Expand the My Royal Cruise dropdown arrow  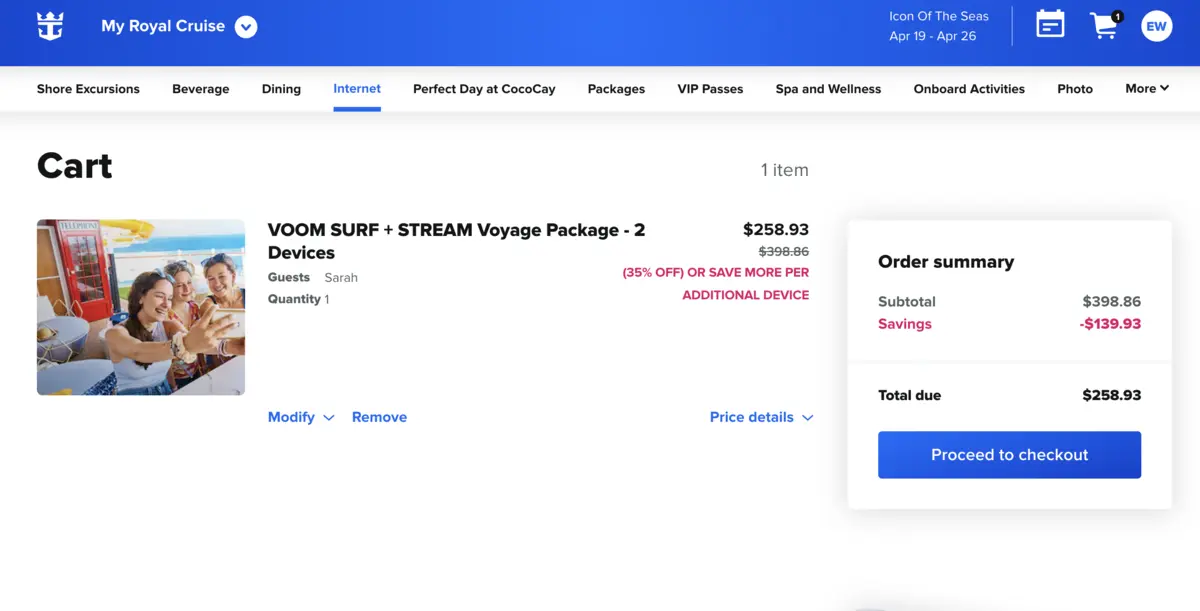(246, 27)
